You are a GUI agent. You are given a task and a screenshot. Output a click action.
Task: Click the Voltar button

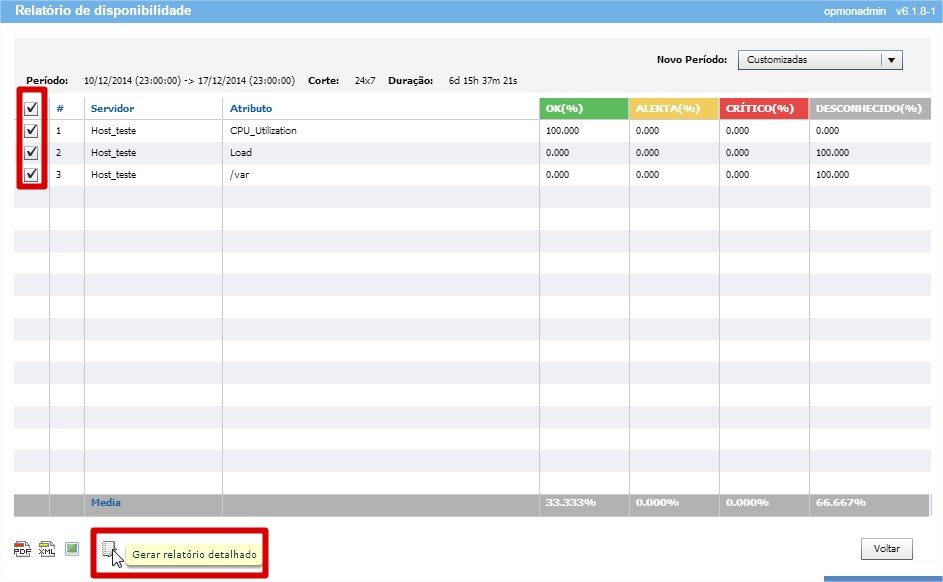click(886, 548)
